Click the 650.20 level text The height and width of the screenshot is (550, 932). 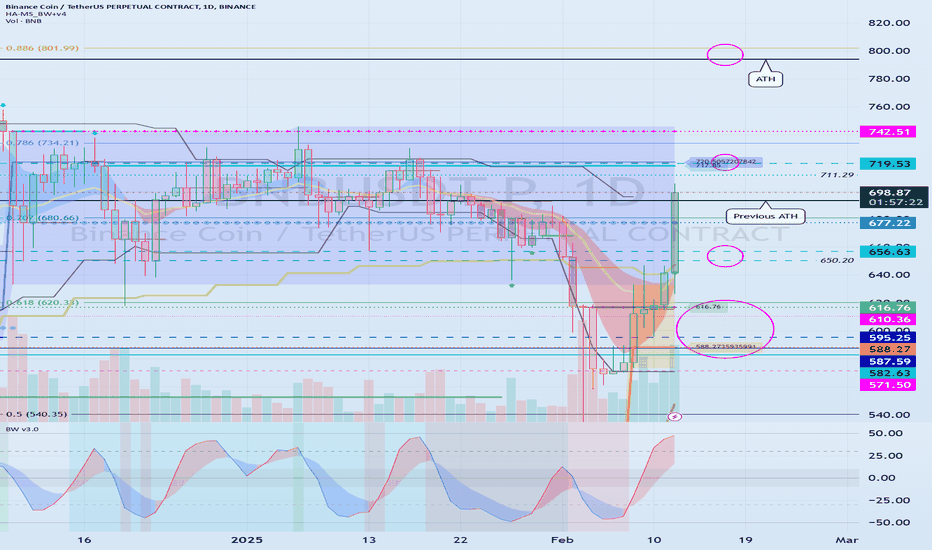(x=836, y=260)
